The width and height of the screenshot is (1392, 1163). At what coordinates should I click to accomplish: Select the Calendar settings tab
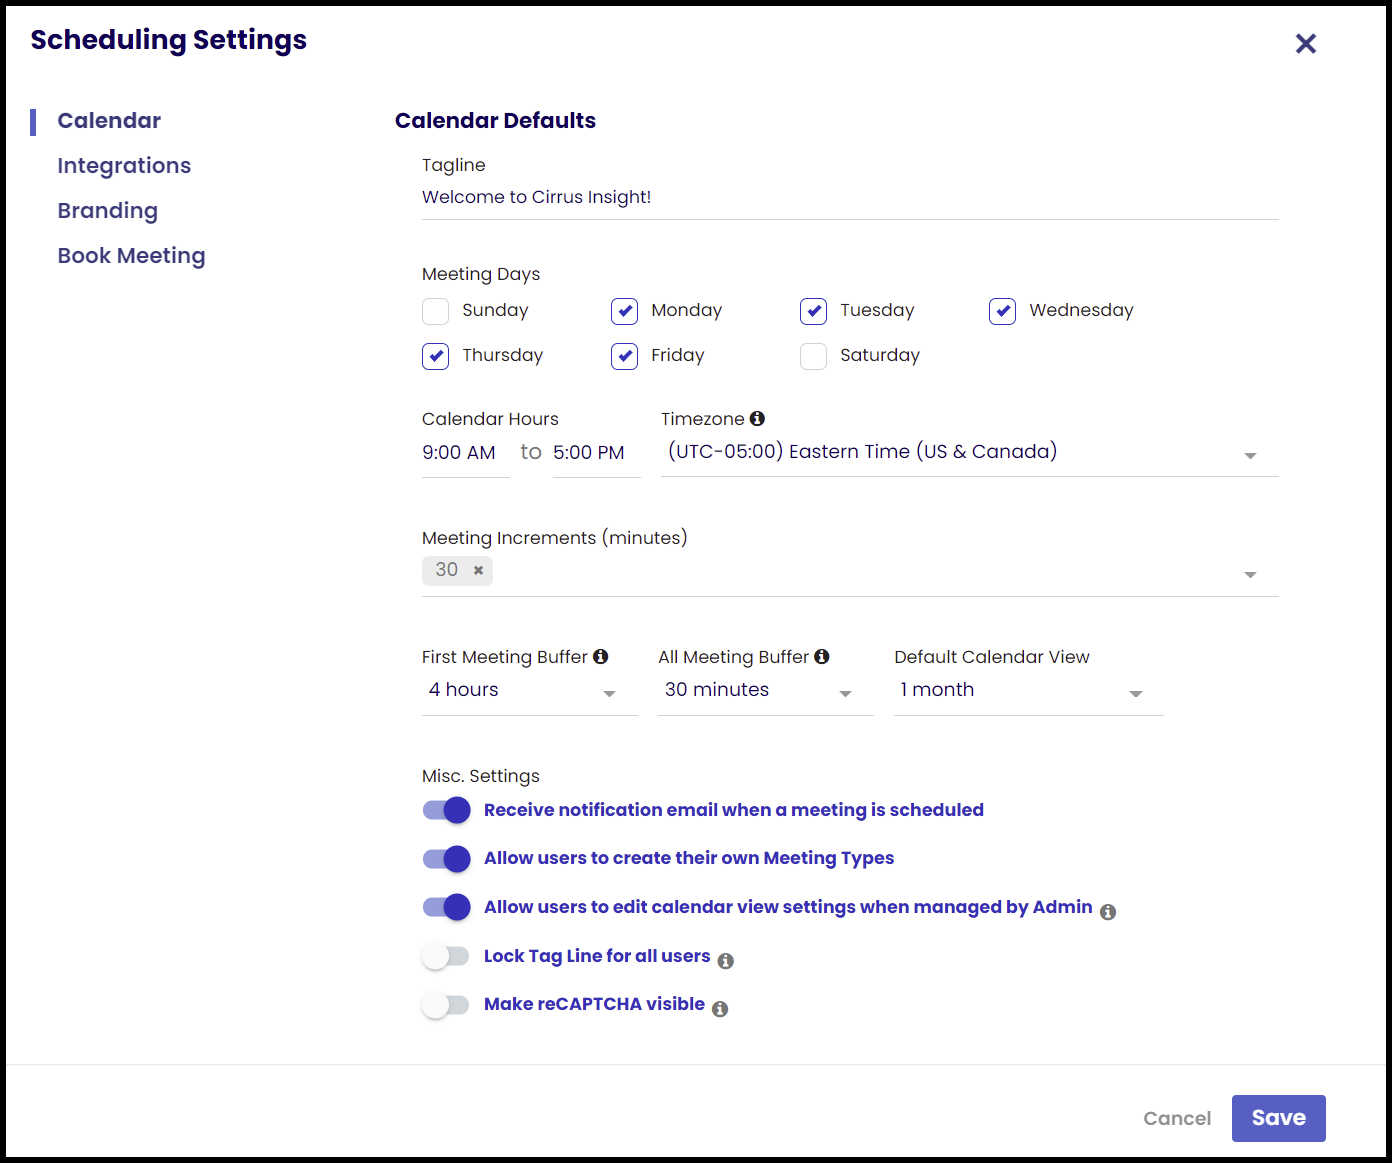[x=109, y=121]
